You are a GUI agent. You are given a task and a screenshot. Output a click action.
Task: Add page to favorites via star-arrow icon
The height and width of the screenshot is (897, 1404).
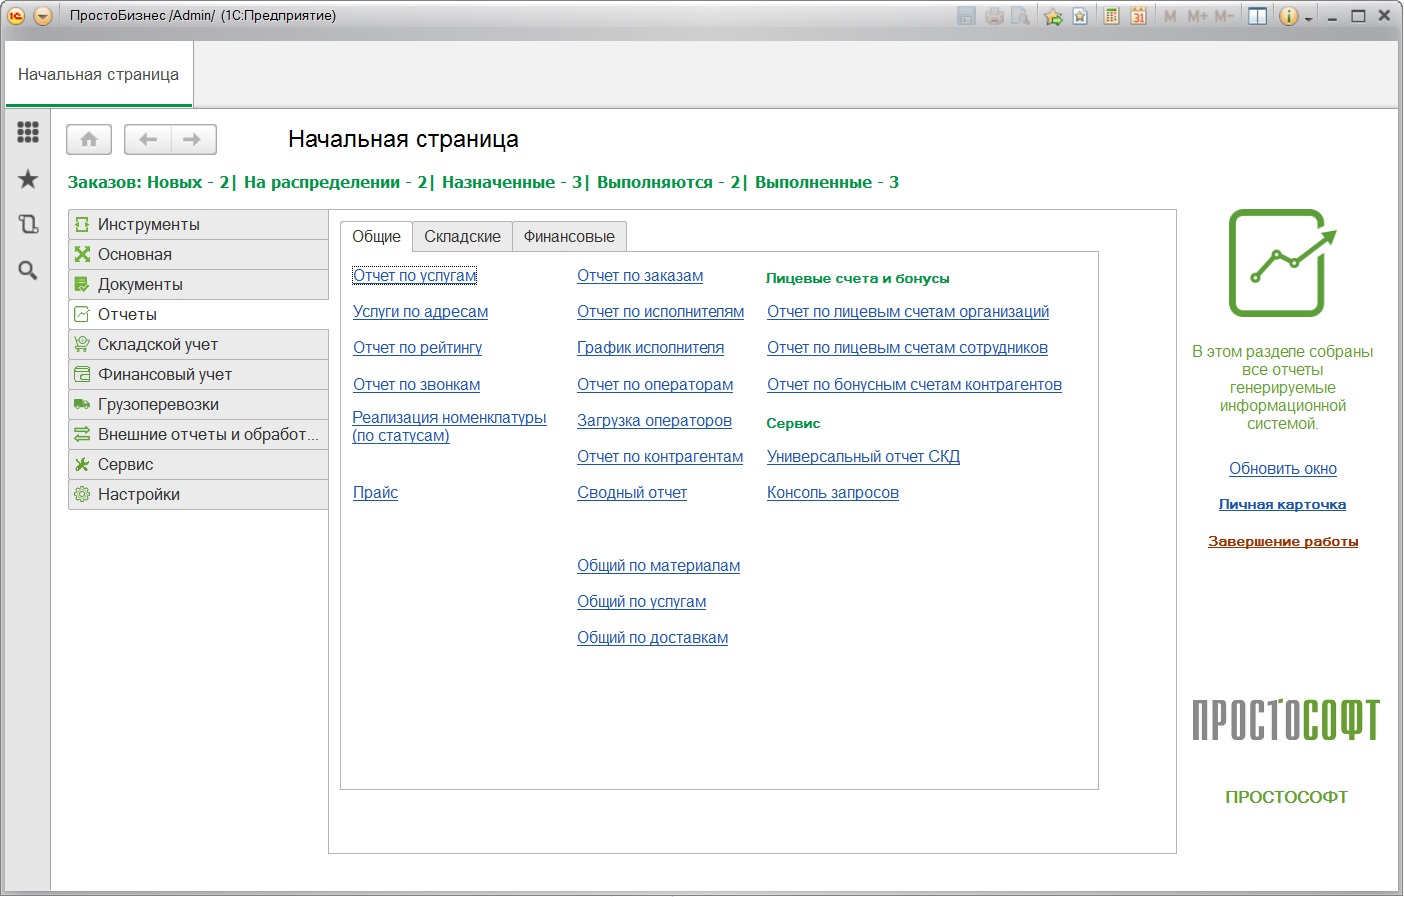(x=1053, y=16)
